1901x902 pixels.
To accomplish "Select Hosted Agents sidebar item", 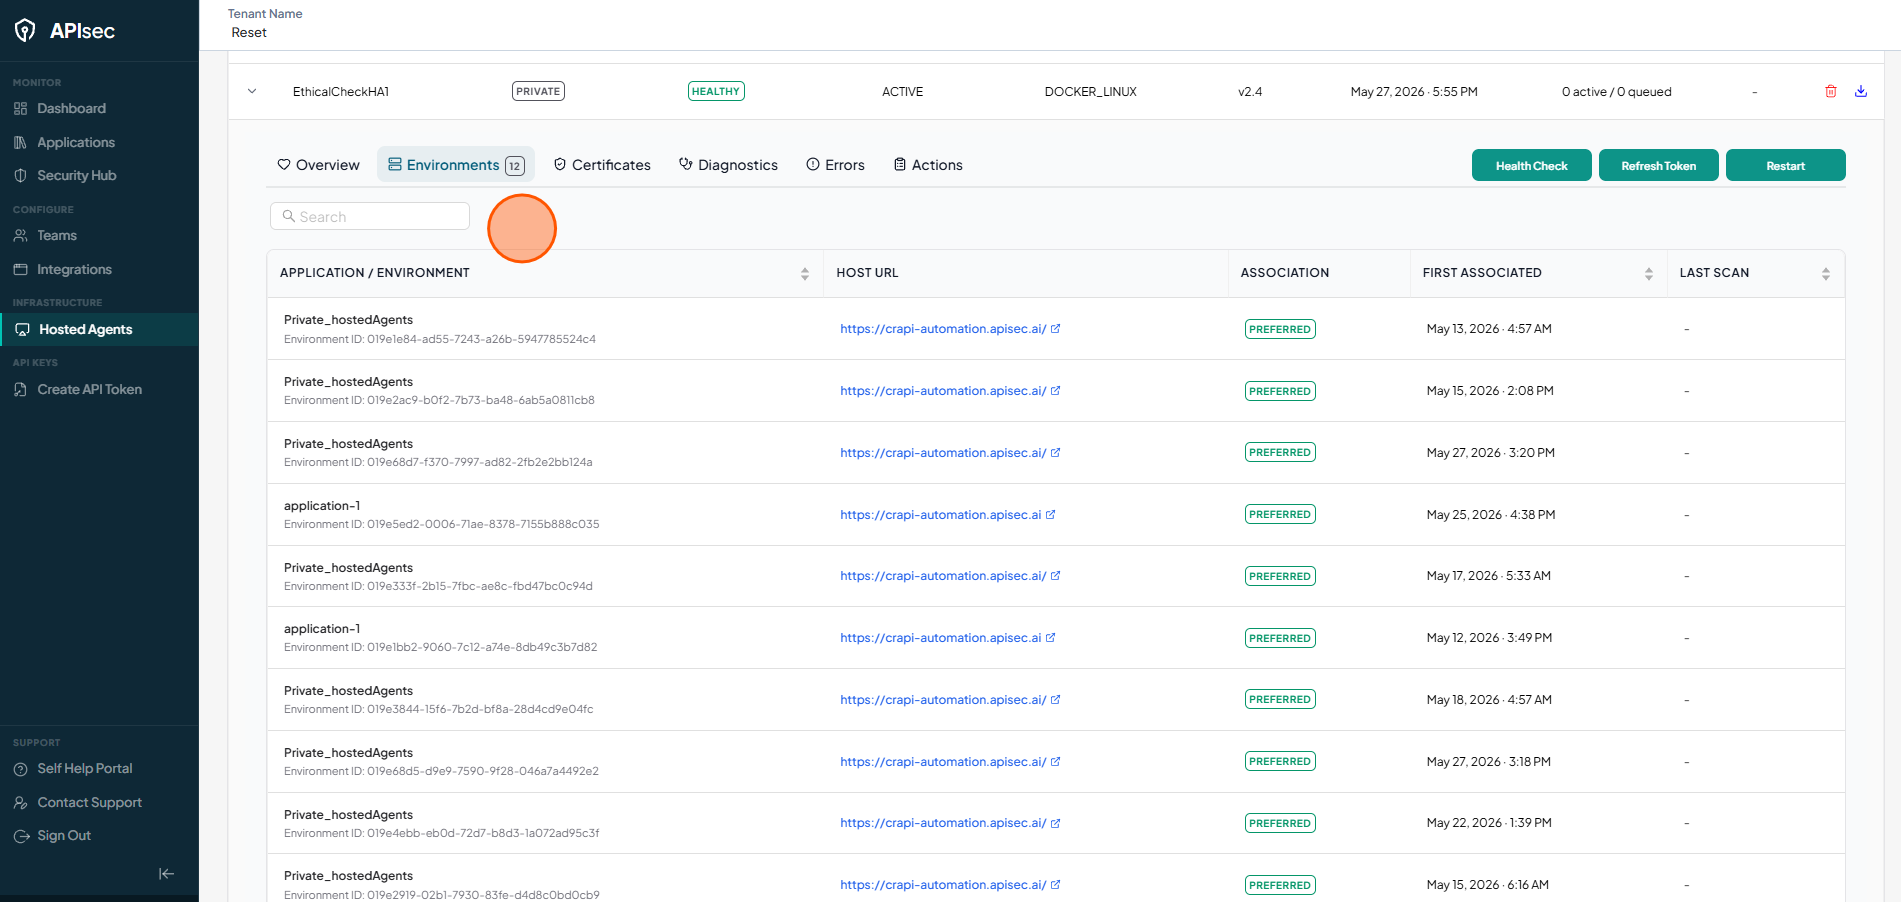I will coord(99,329).
